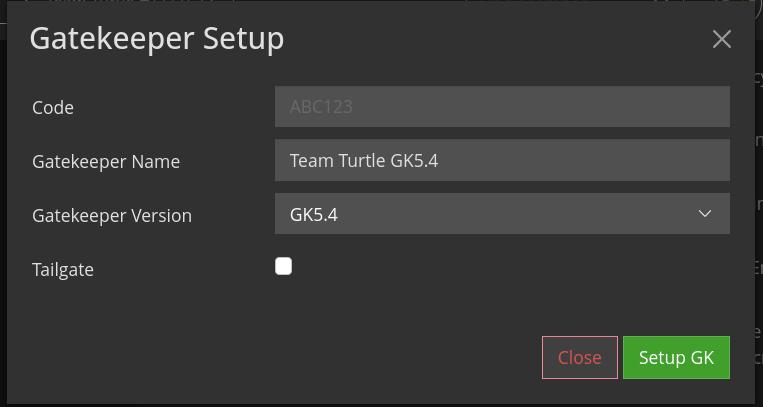Screen dimensions: 763x407
Task: Select the GK5.4 value in the version combo box
Action: point(314,214)
